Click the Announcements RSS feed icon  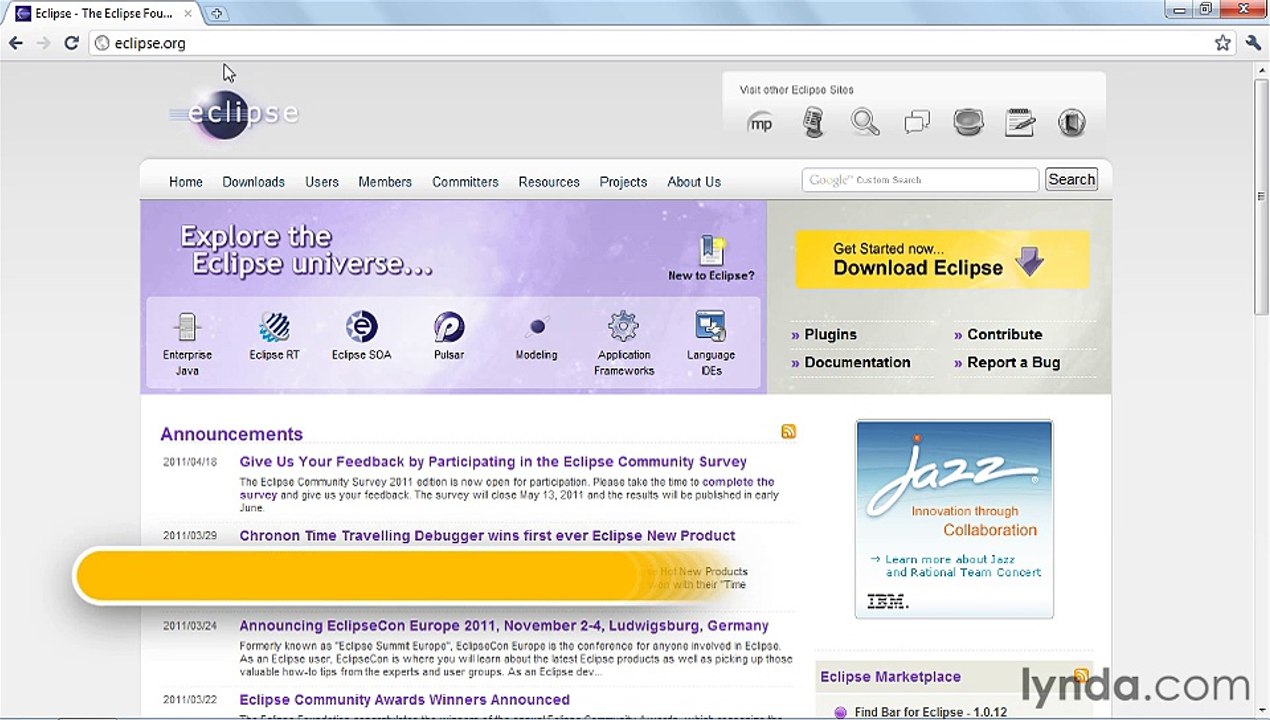(788, 432)
